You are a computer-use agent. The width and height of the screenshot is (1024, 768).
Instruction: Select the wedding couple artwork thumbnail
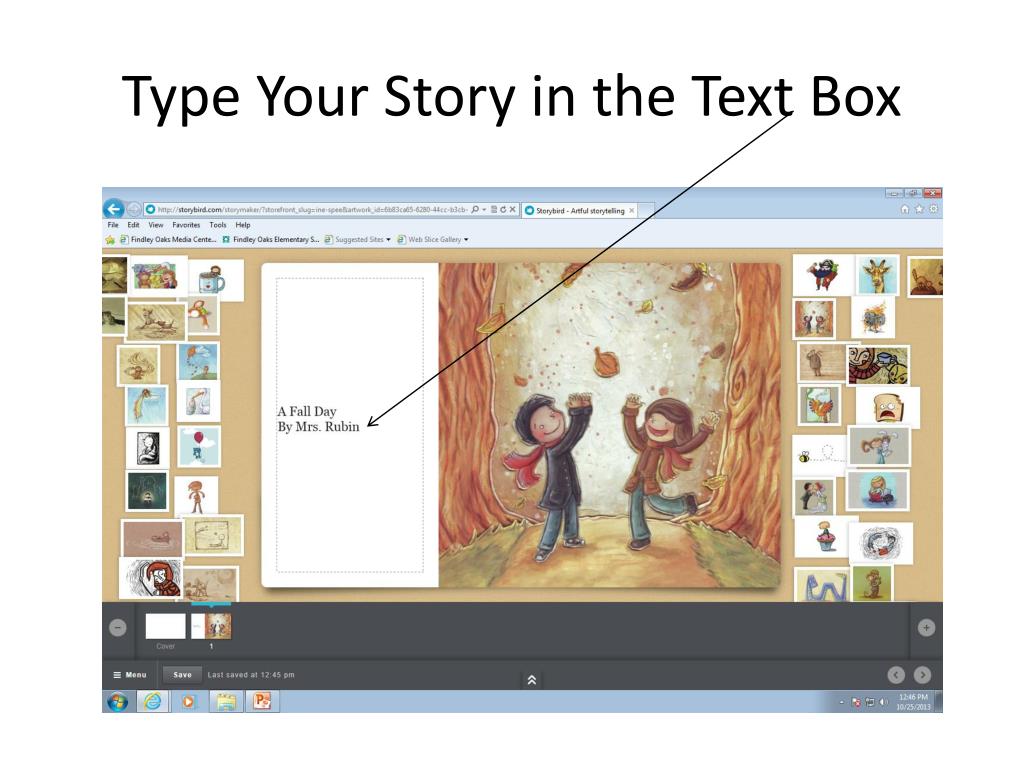[x=814, y=496]
